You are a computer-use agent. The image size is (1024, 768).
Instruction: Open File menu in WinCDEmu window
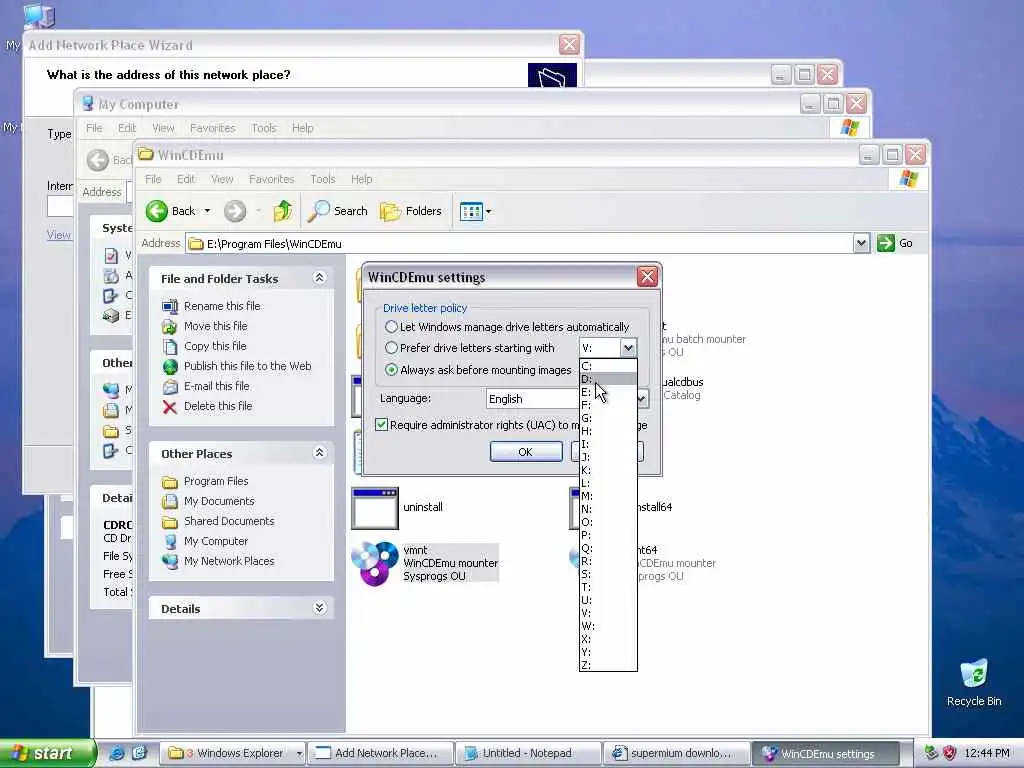pyautogui.click(x=153, y=179)
